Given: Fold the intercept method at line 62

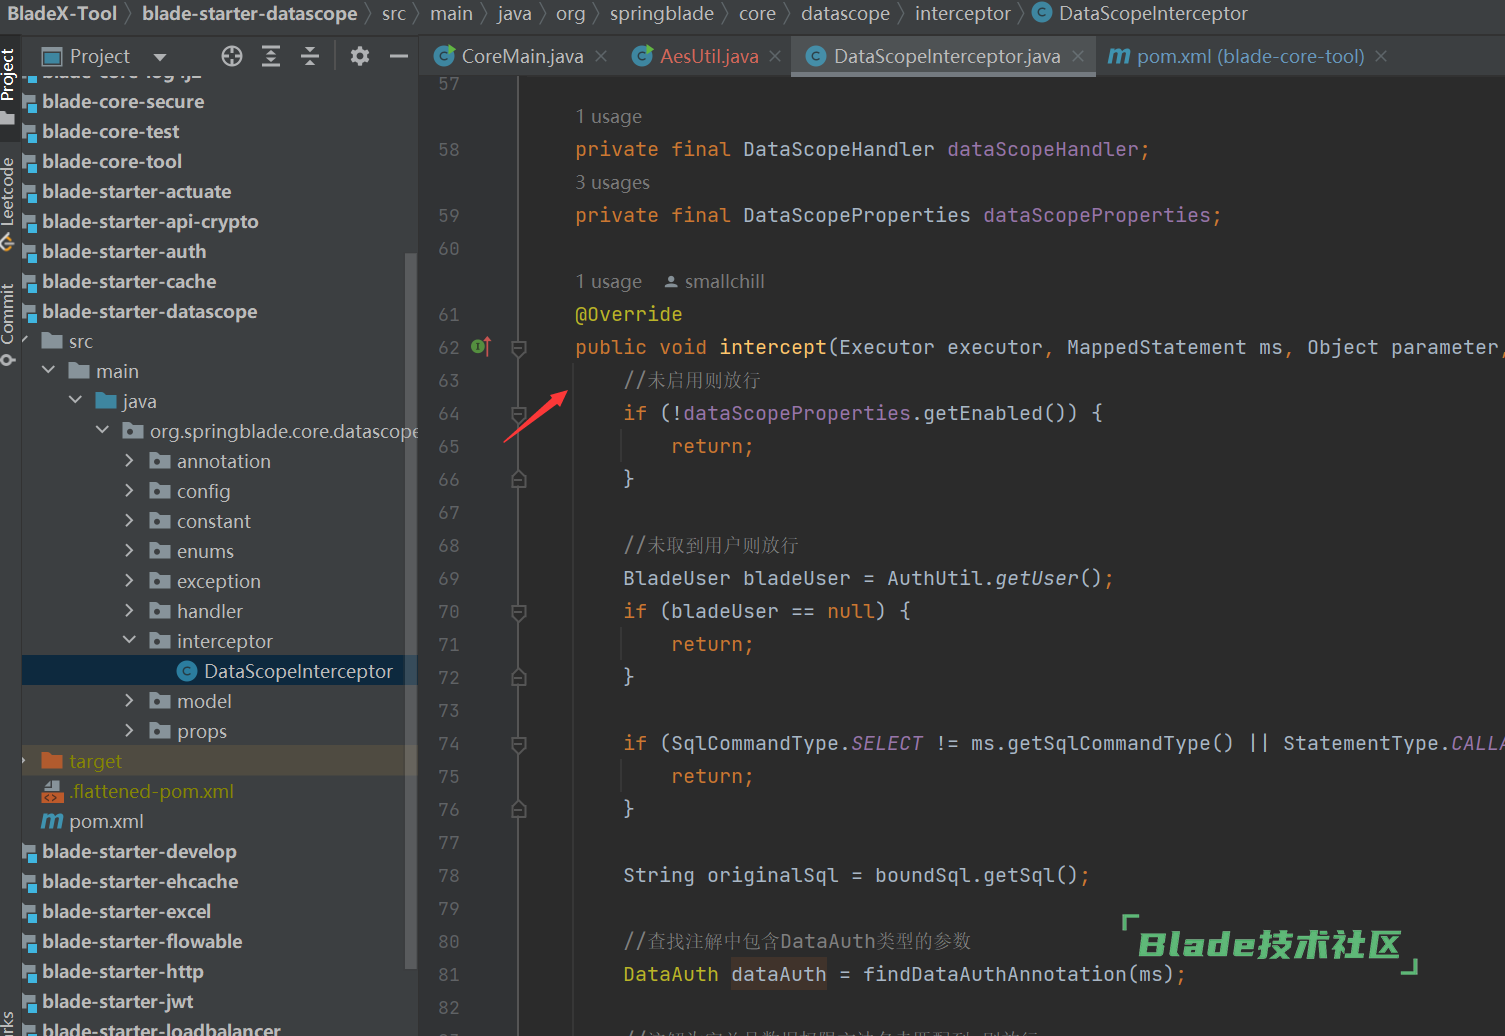Looking at the screenshot, I should 519,348.
